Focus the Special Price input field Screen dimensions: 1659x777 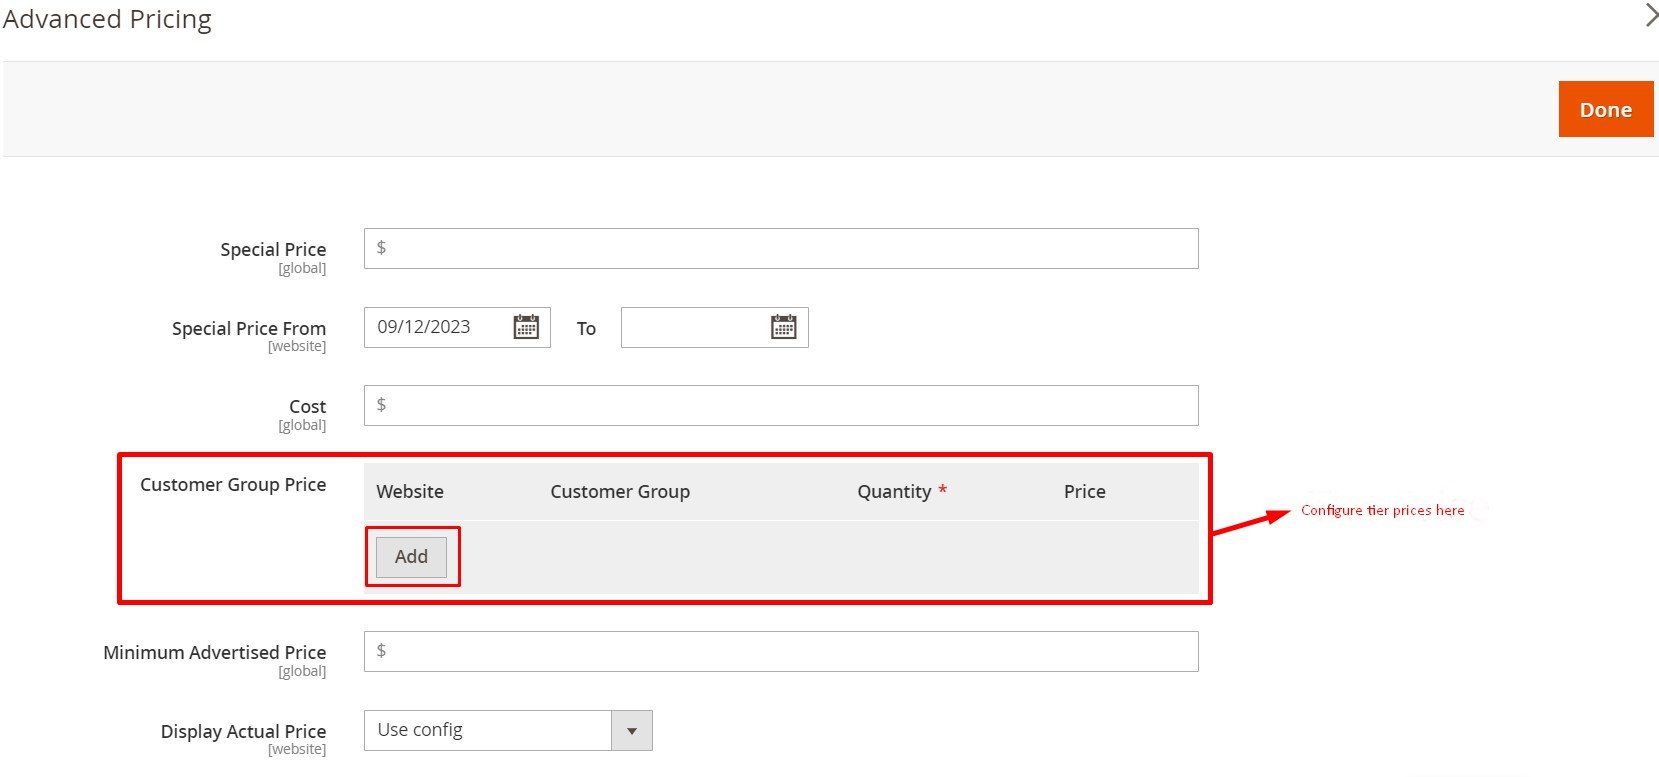781,248
